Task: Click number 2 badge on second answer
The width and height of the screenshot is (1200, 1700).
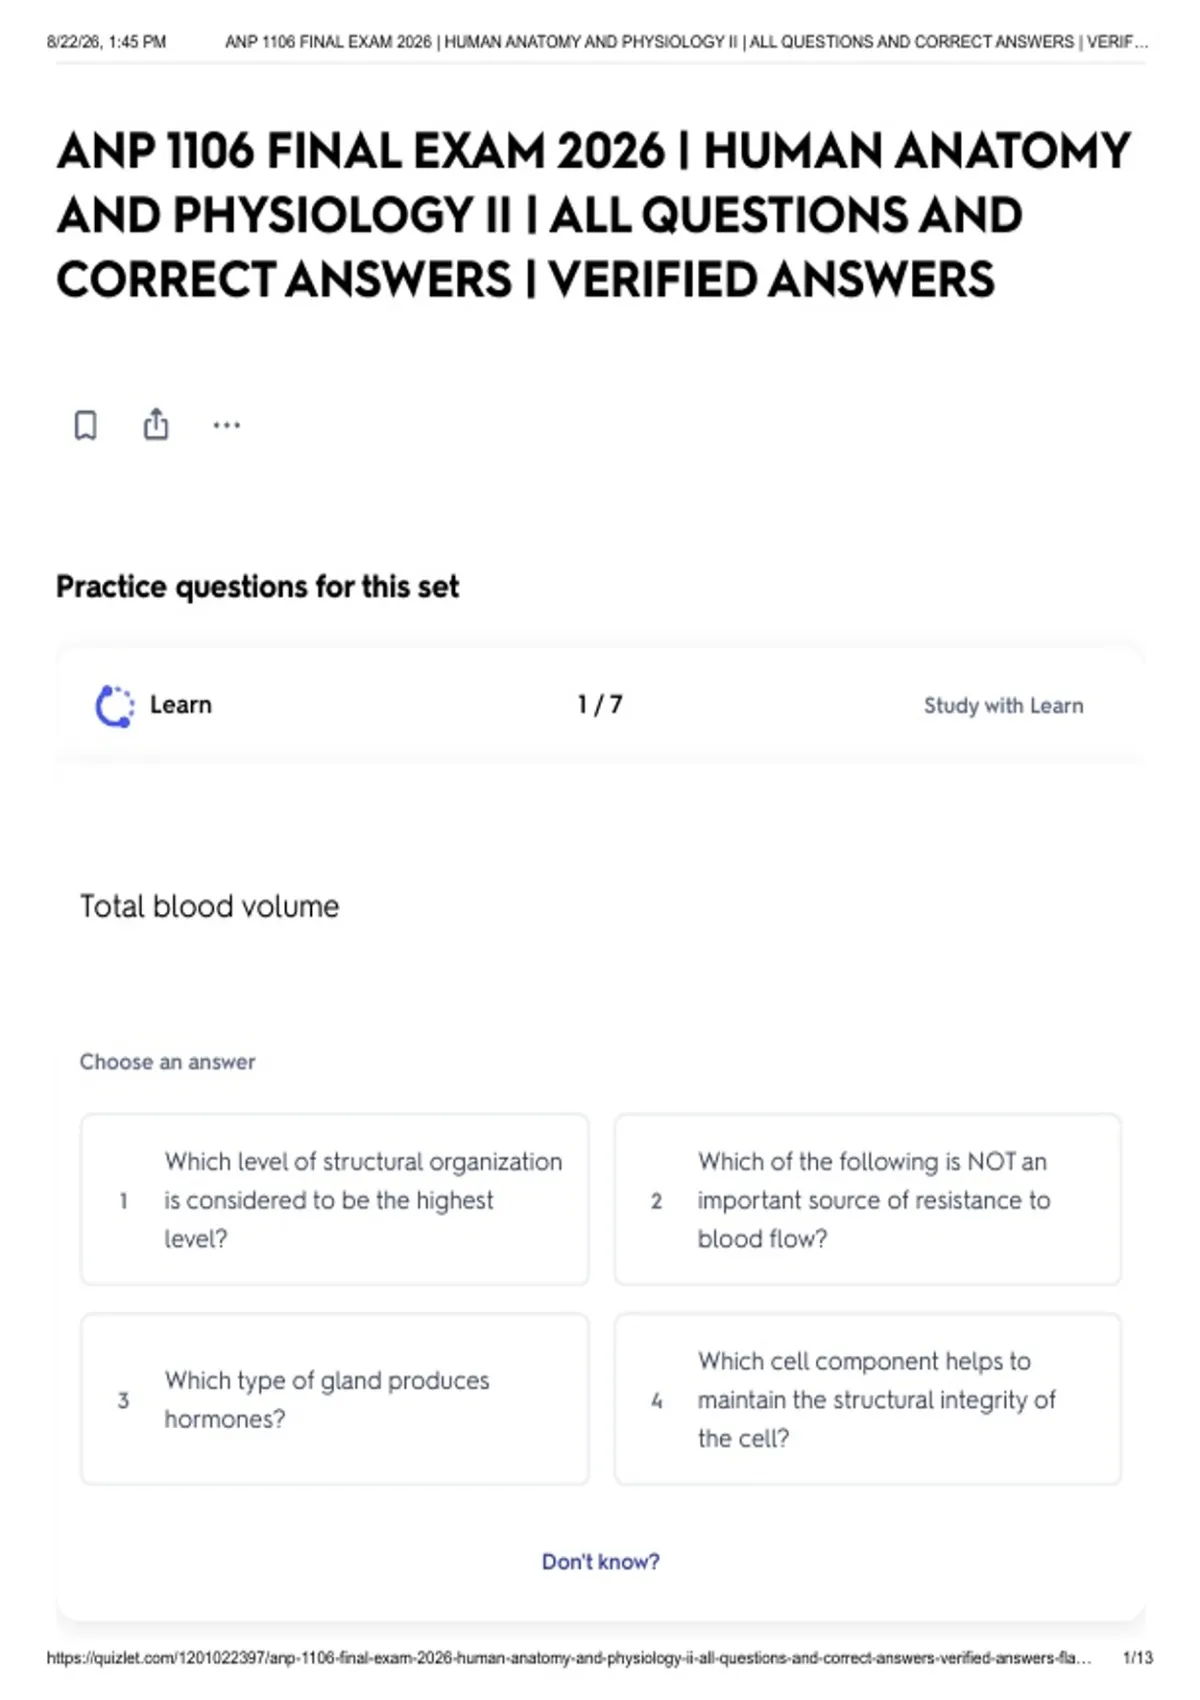Action: point(656,1200)
